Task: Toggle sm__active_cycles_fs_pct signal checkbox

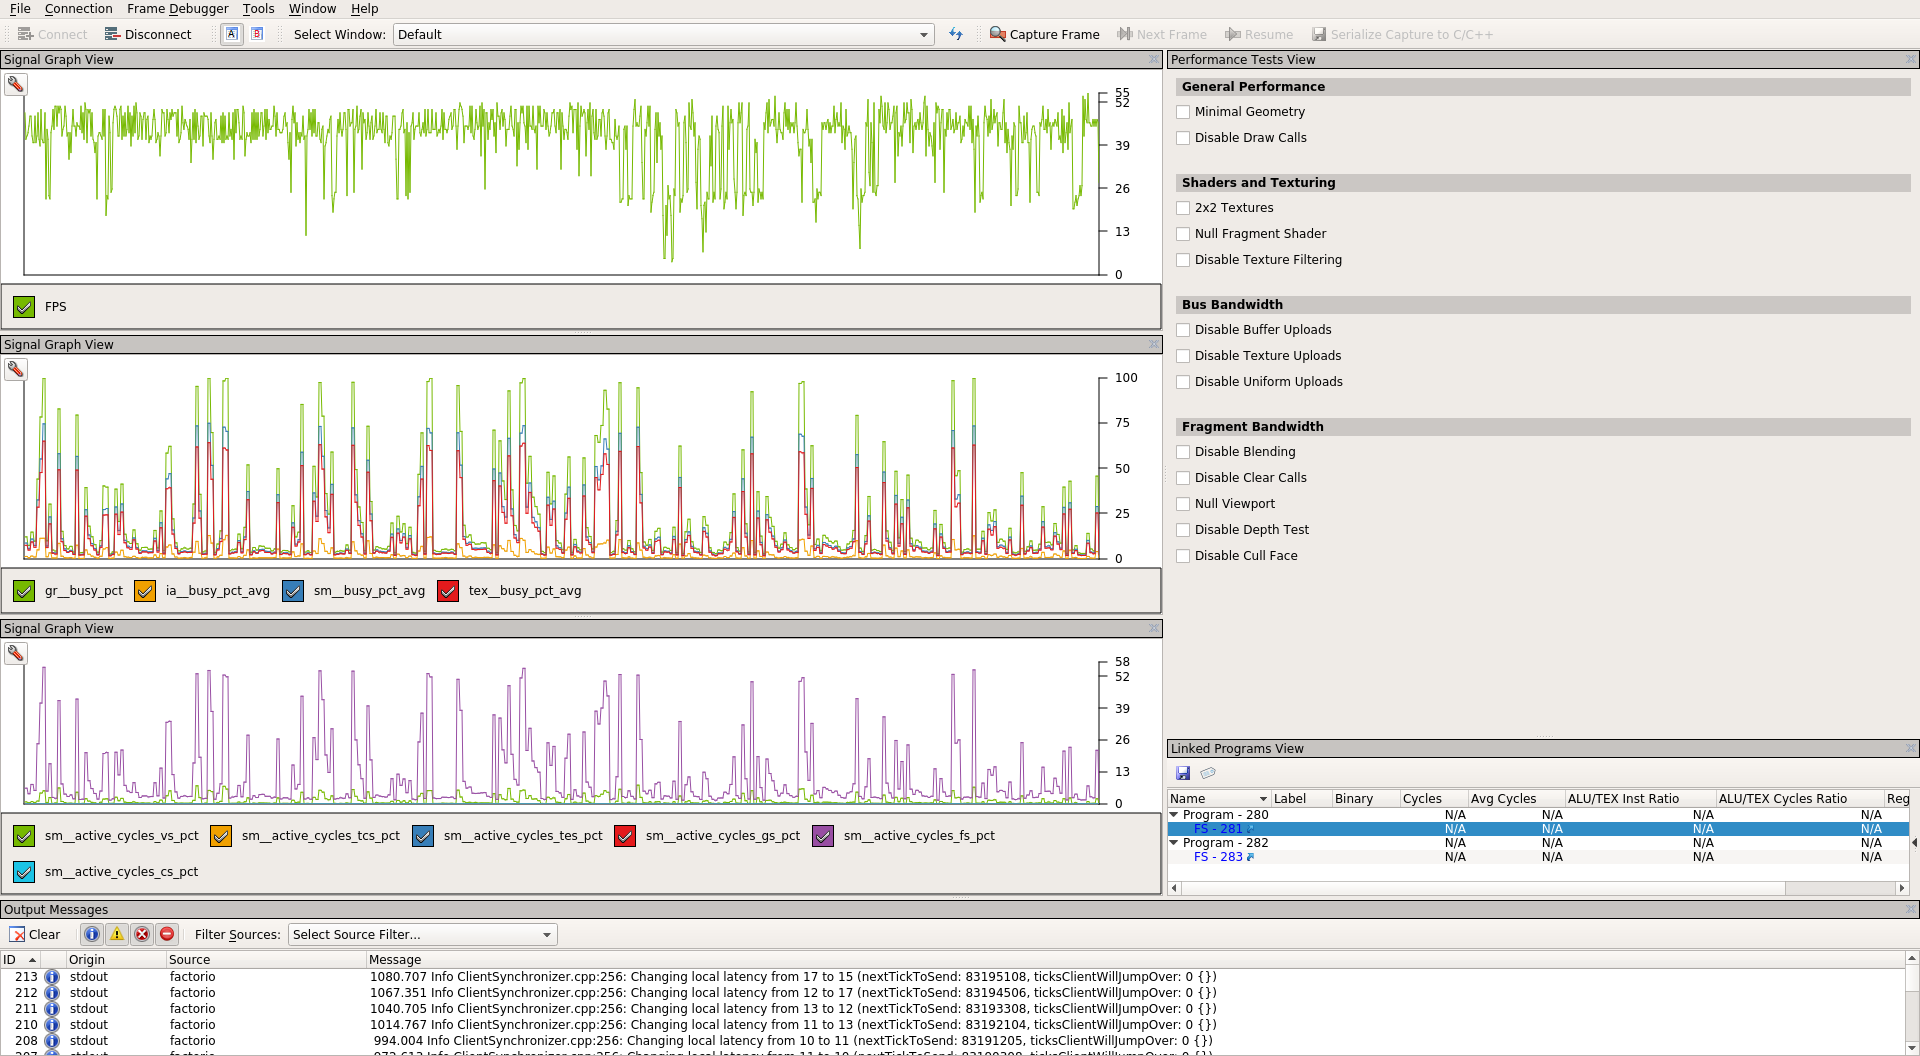Action: tap(823, 836)
